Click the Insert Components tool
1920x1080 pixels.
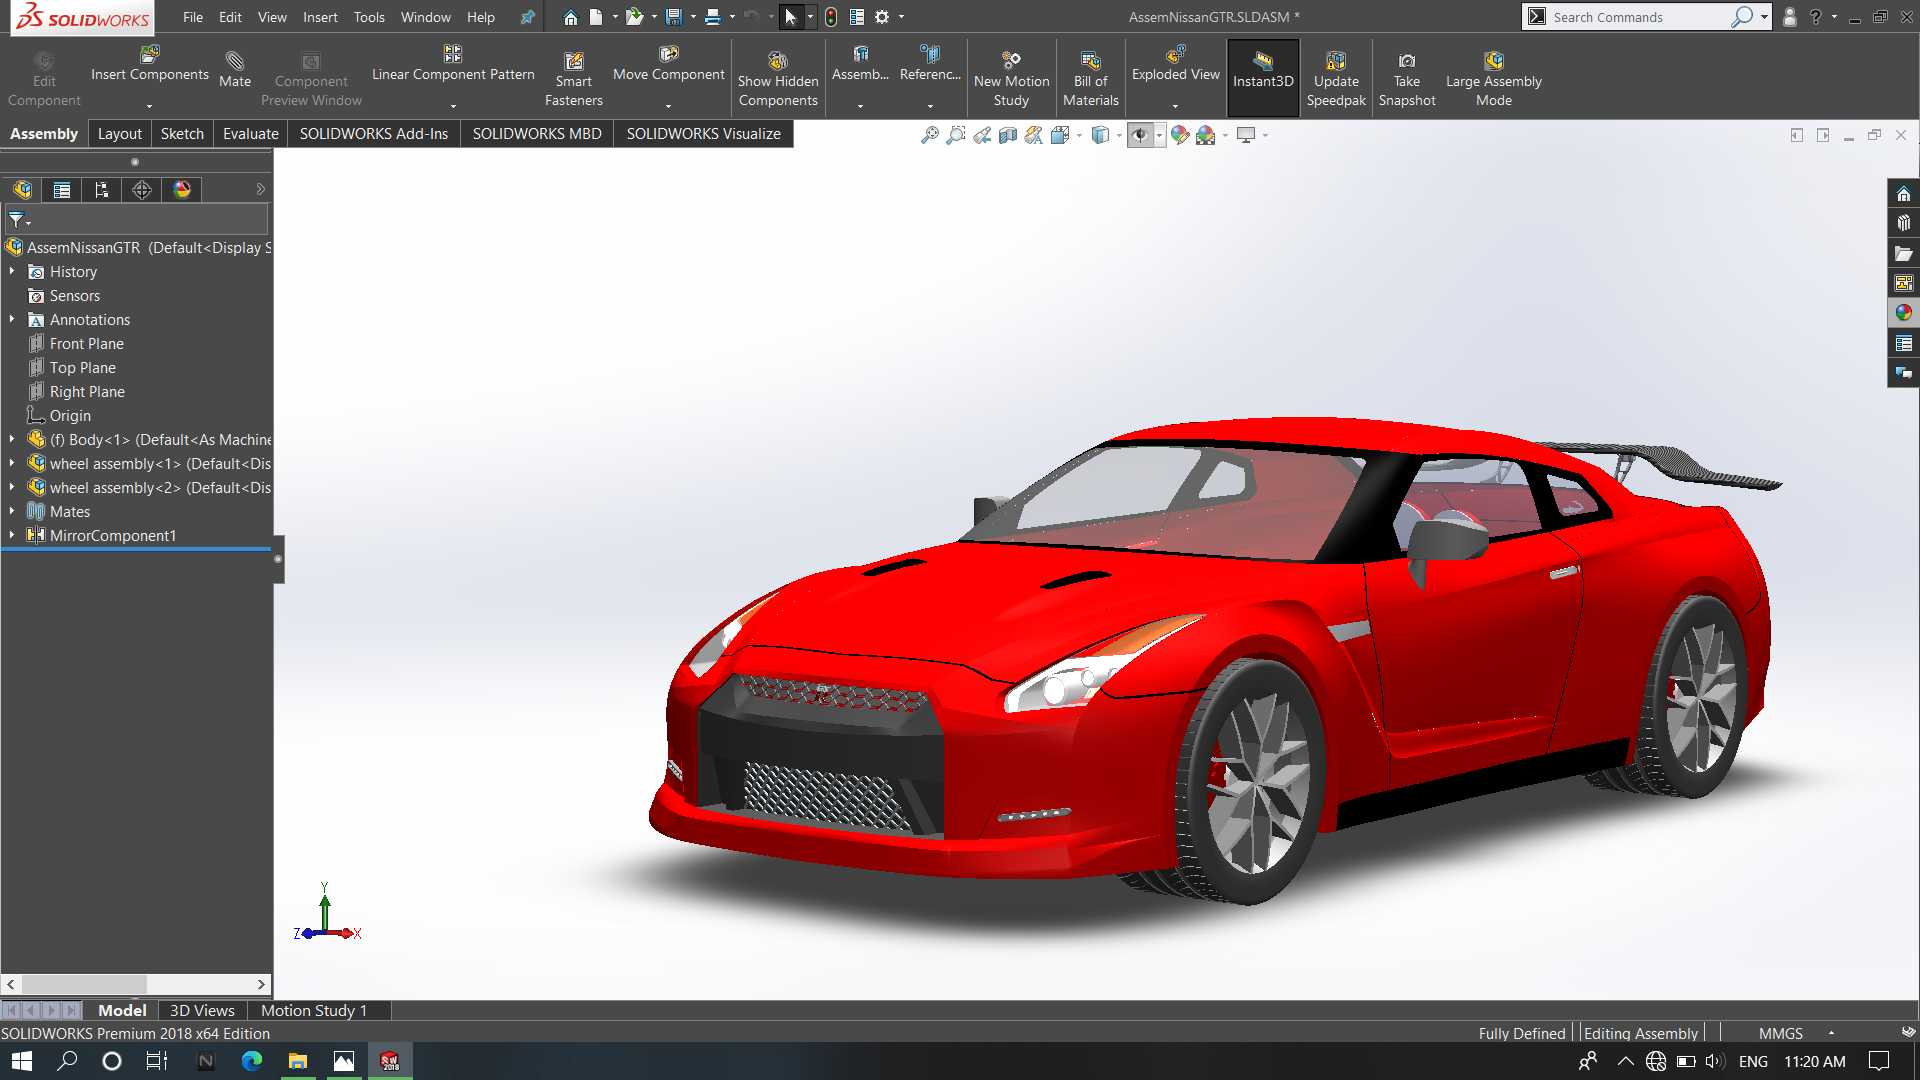coord(150,64)
